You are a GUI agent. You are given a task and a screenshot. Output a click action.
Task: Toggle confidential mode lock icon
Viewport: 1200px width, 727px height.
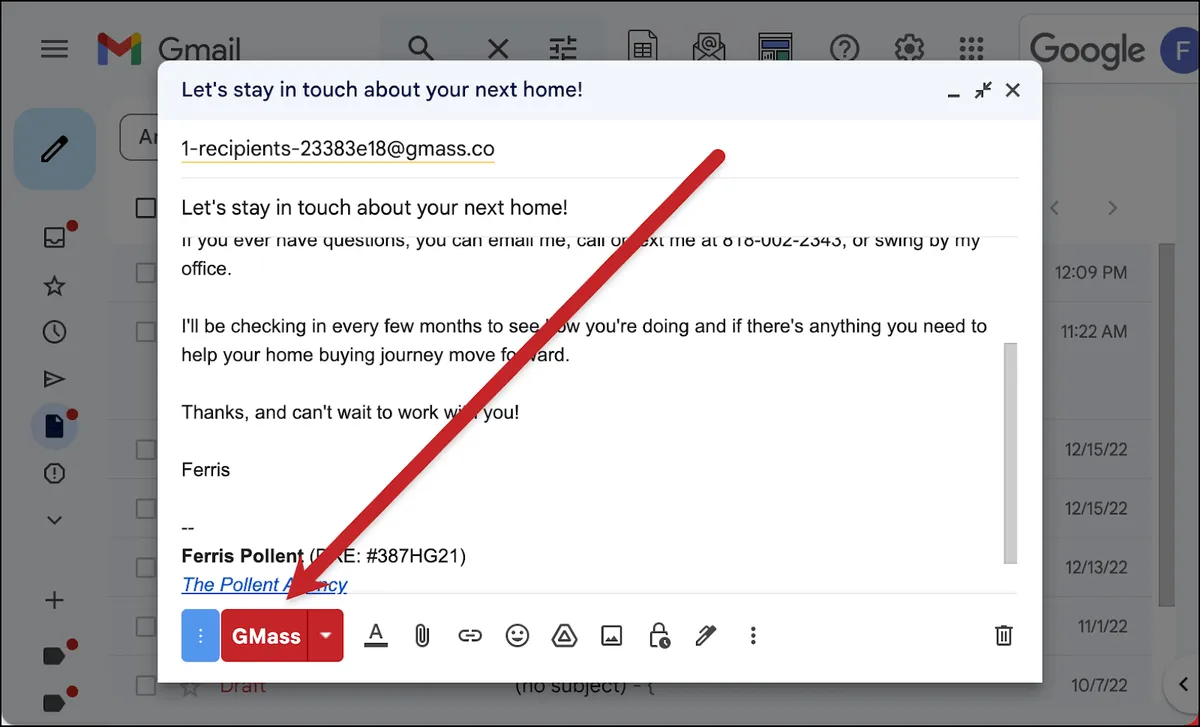659,635
